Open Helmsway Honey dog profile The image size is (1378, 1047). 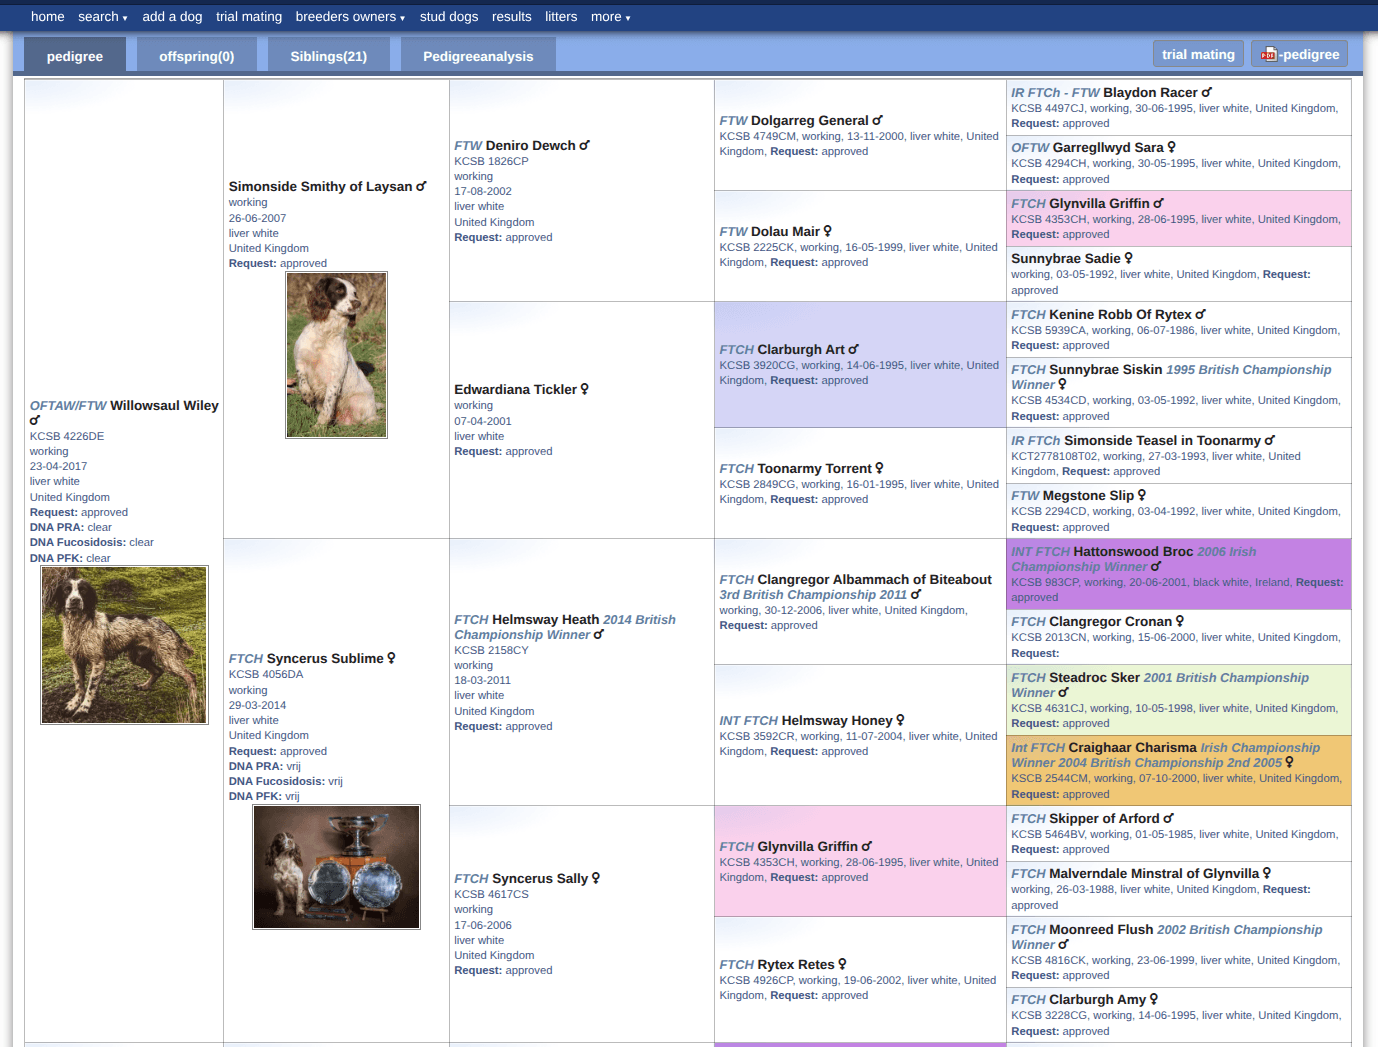click(837, 720)
